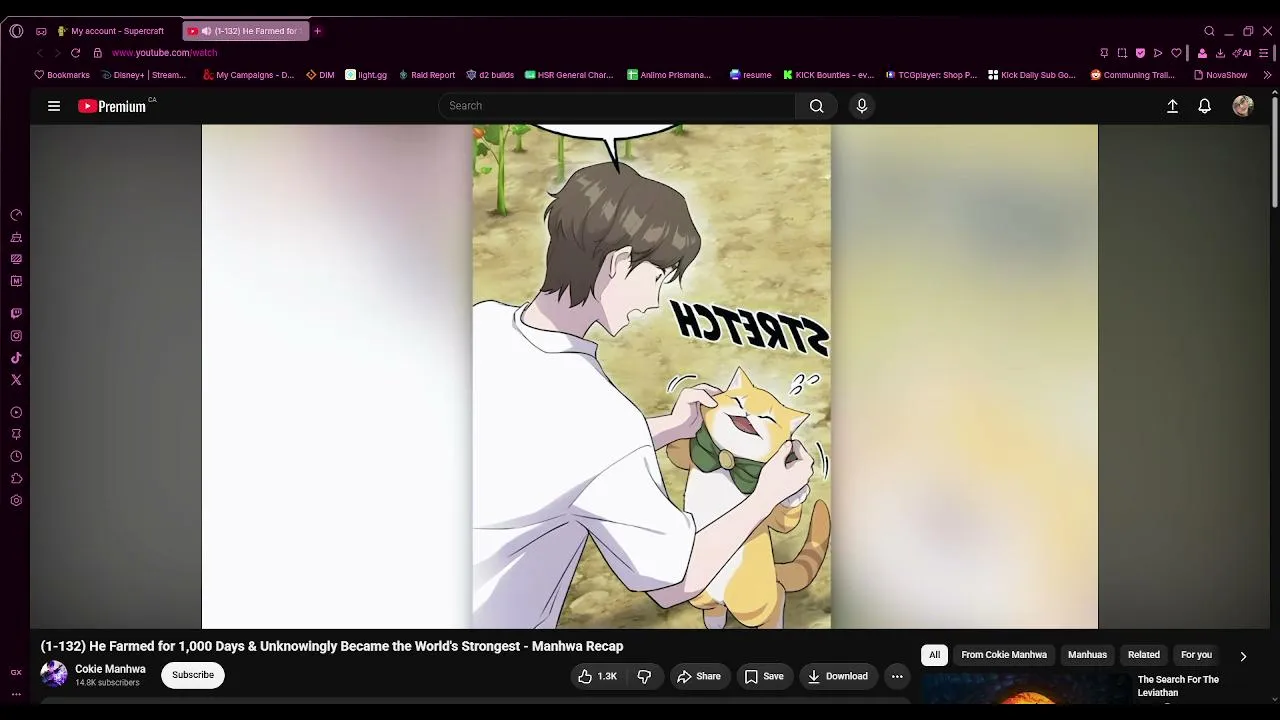The image size is (1280, 720).
Task: Select the For you filter chip
Action: coord(1196,655)
